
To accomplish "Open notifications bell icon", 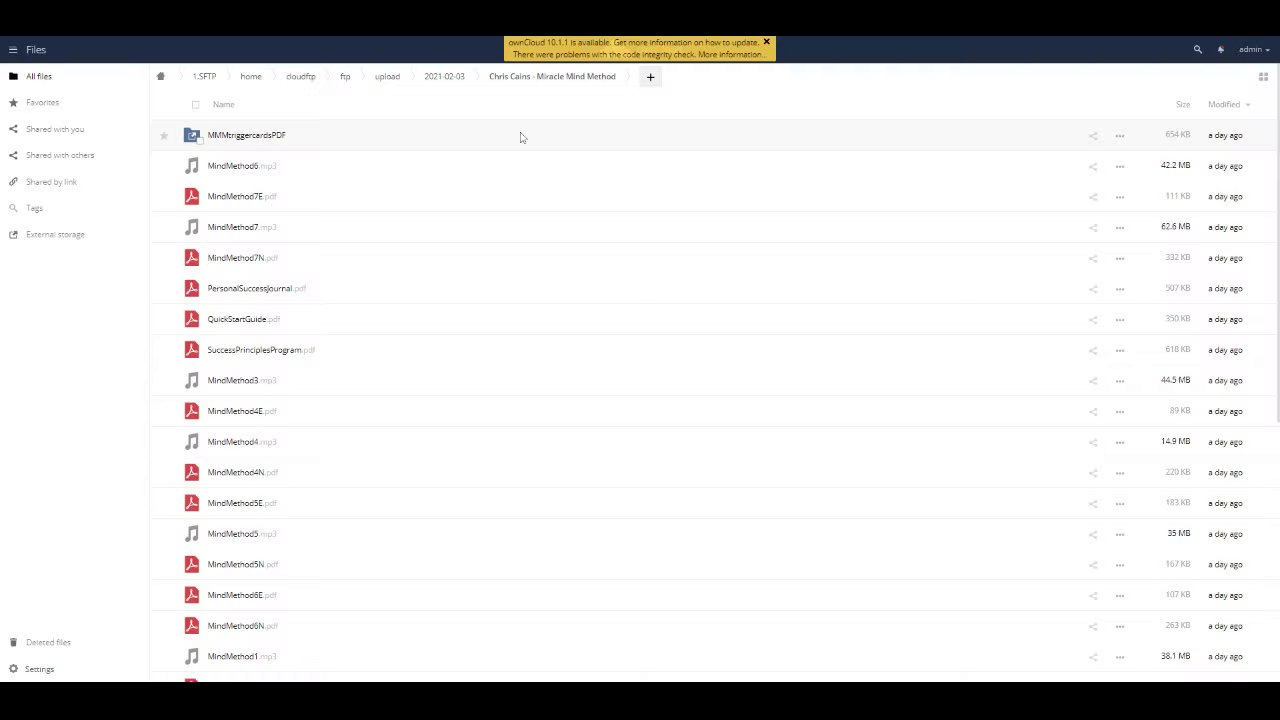I will (1221, 49).
